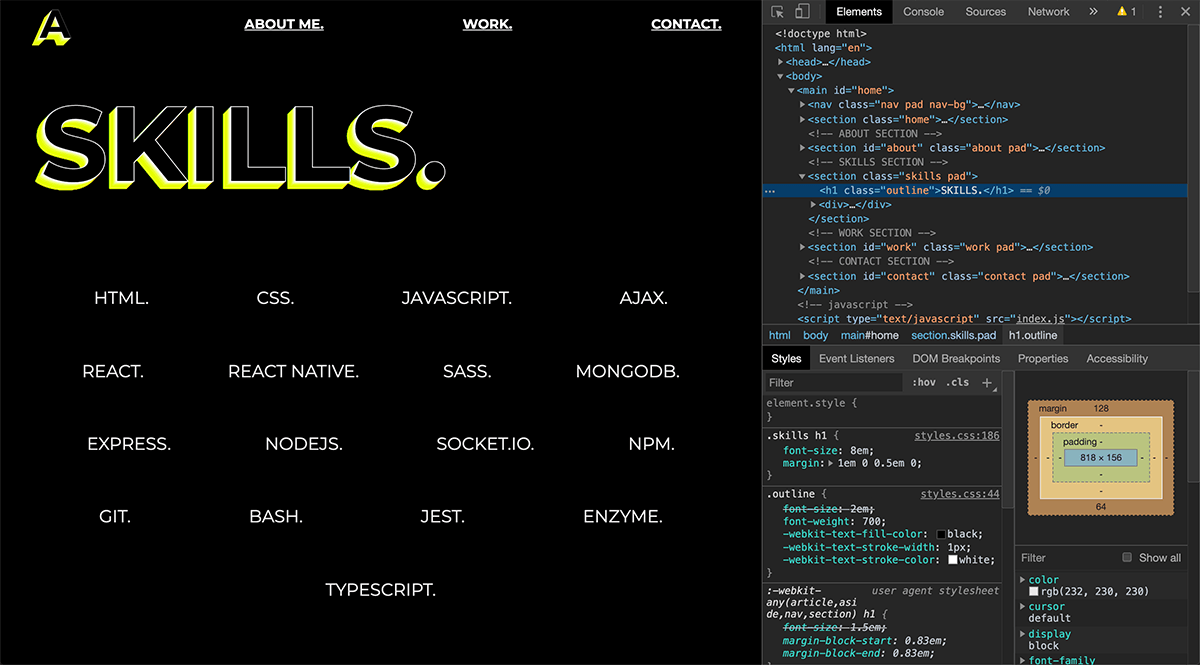Open the Properties pane tab
Viewport: 1200px width, 665px height.
click(1043, 358)
